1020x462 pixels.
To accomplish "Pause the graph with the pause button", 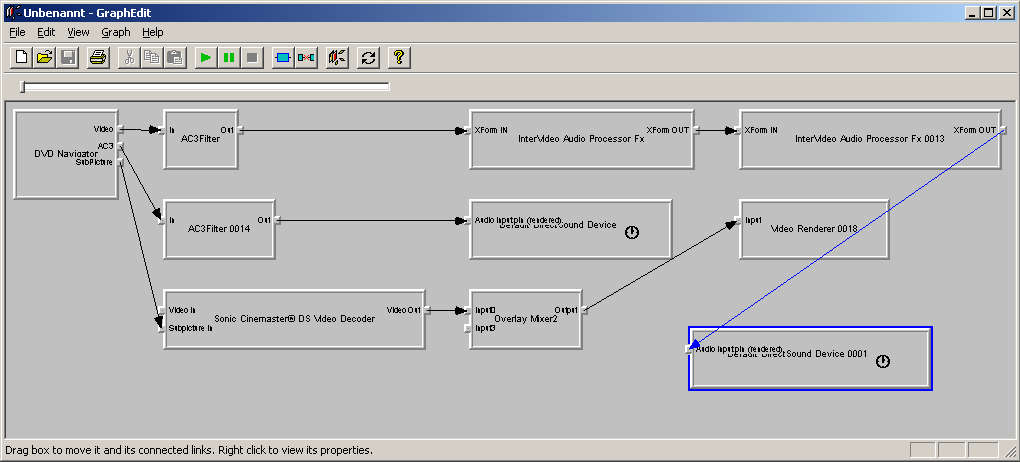I will click(229, 57).
